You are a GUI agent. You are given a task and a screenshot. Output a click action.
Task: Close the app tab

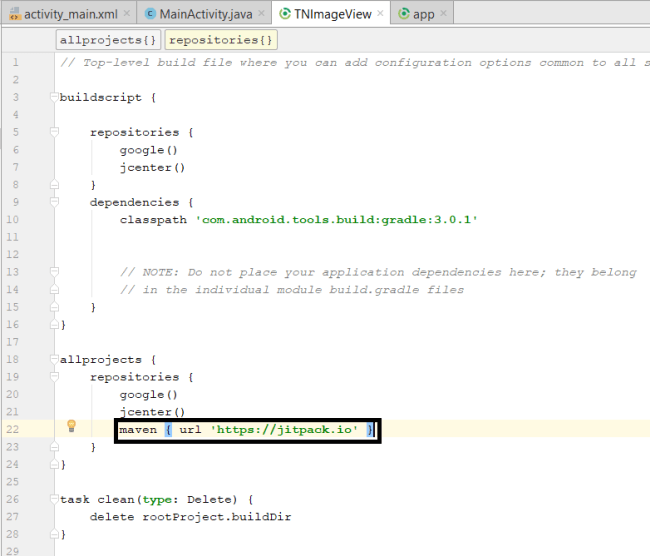444,14
